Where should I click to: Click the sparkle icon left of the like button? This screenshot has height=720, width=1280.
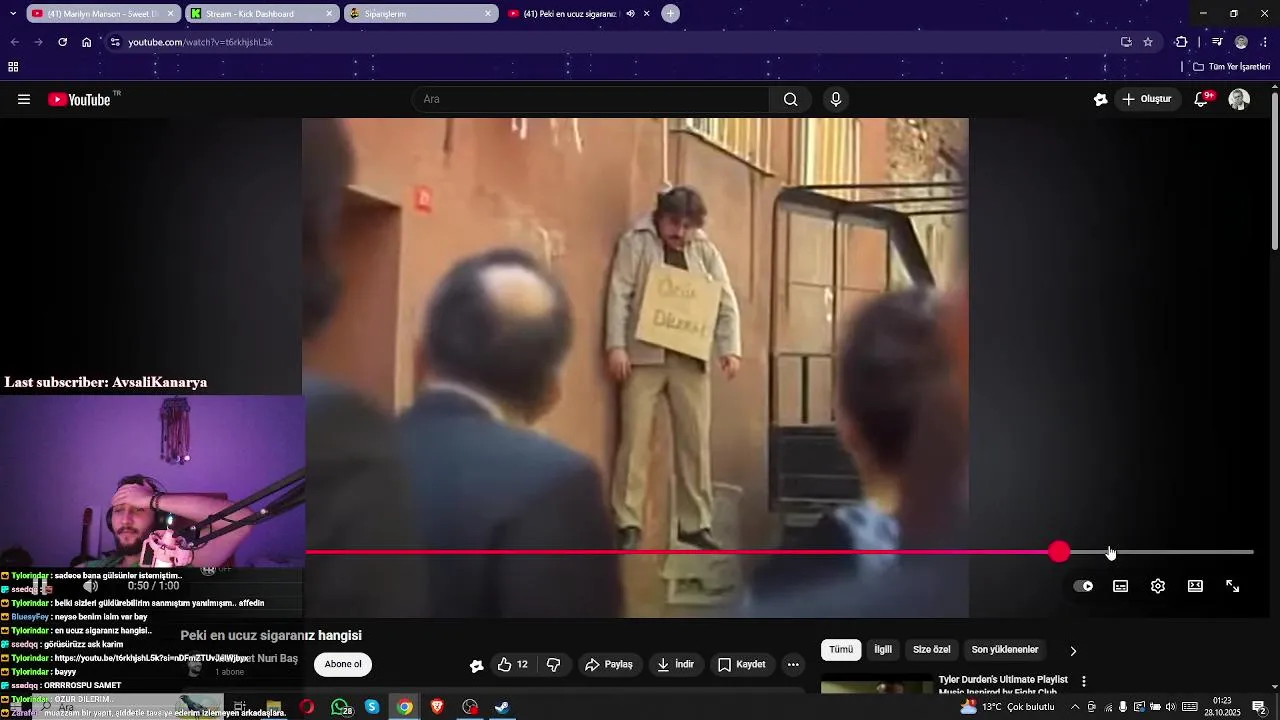(476, 665)
